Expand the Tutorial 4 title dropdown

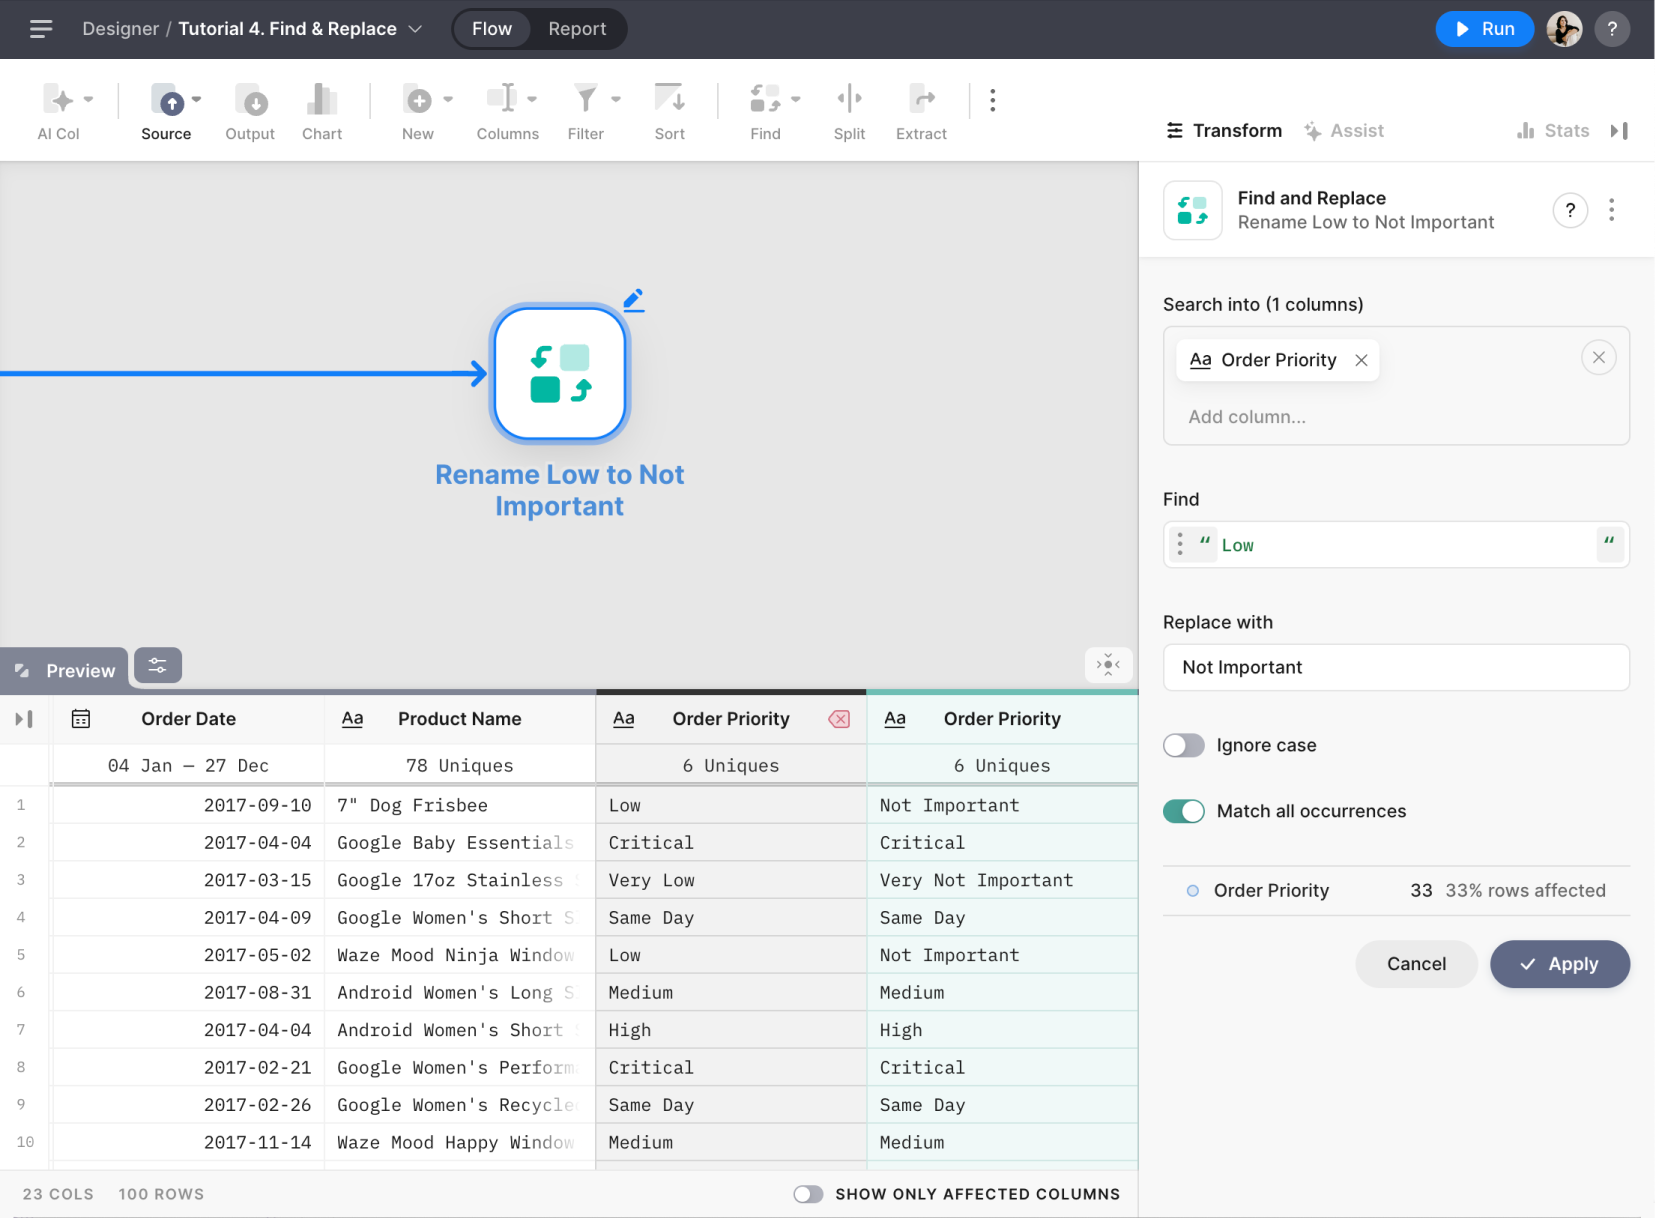point(415,29)
